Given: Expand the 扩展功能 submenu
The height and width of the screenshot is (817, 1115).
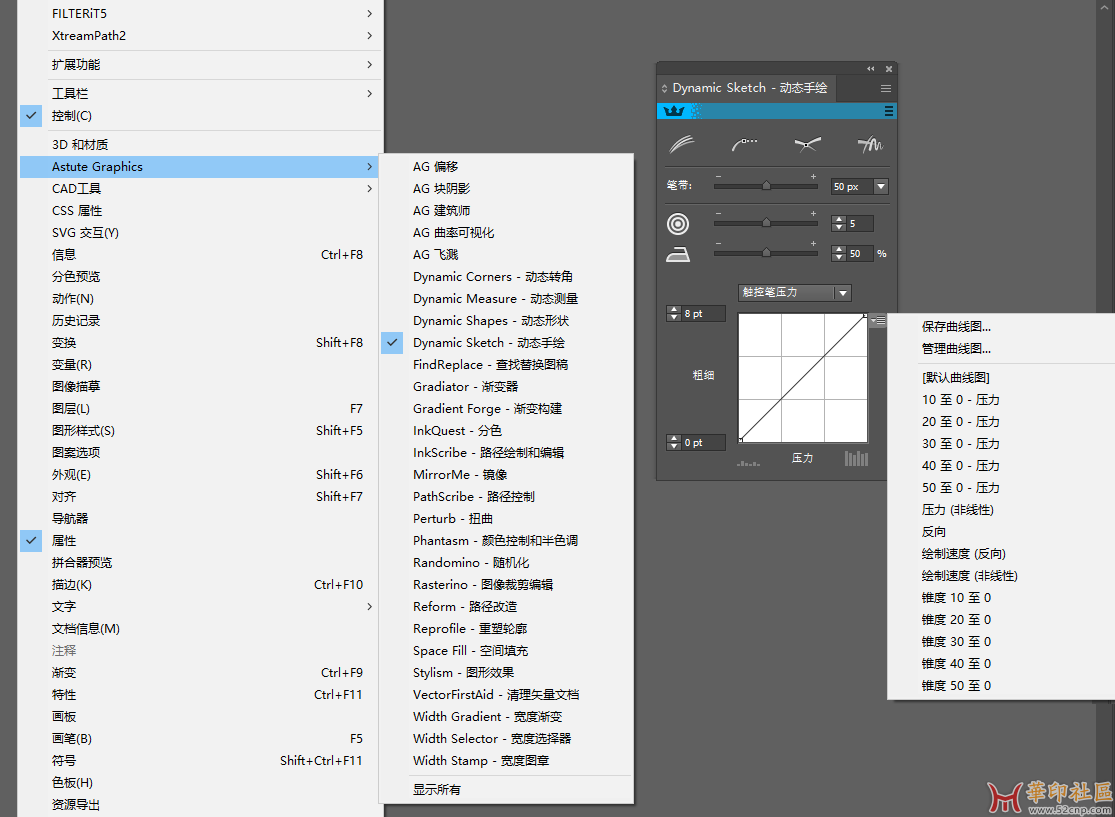Looking at the screenshot, I should click(201, 65).
